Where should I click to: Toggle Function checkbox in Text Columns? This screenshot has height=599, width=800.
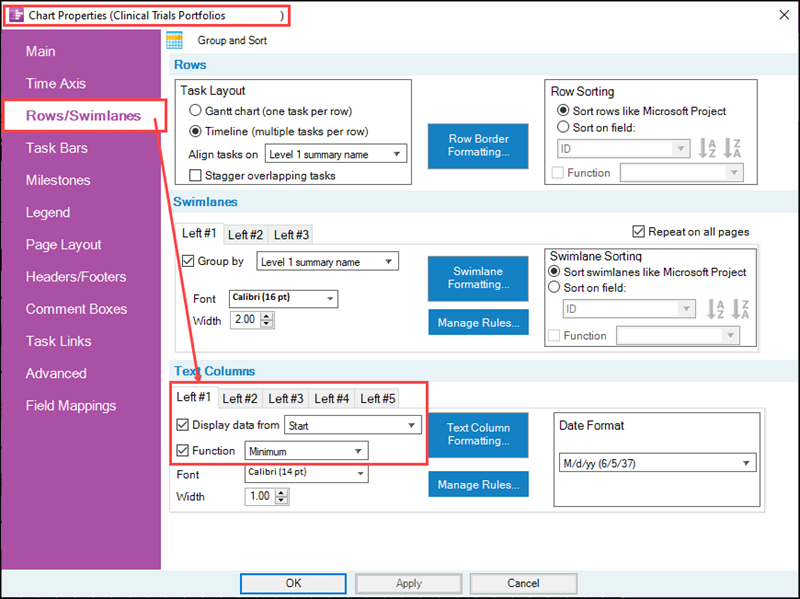pos(182,451)
